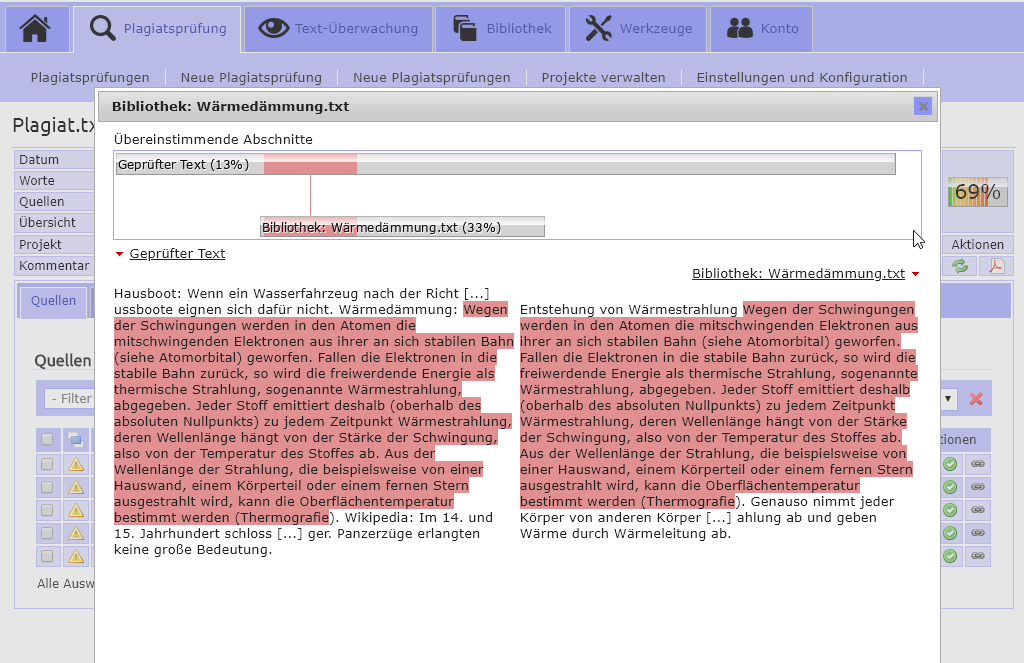This screenshot has width=1024, height=663.
Task: Click the chain link icon in the second source row
Action: tap(978, 487)
